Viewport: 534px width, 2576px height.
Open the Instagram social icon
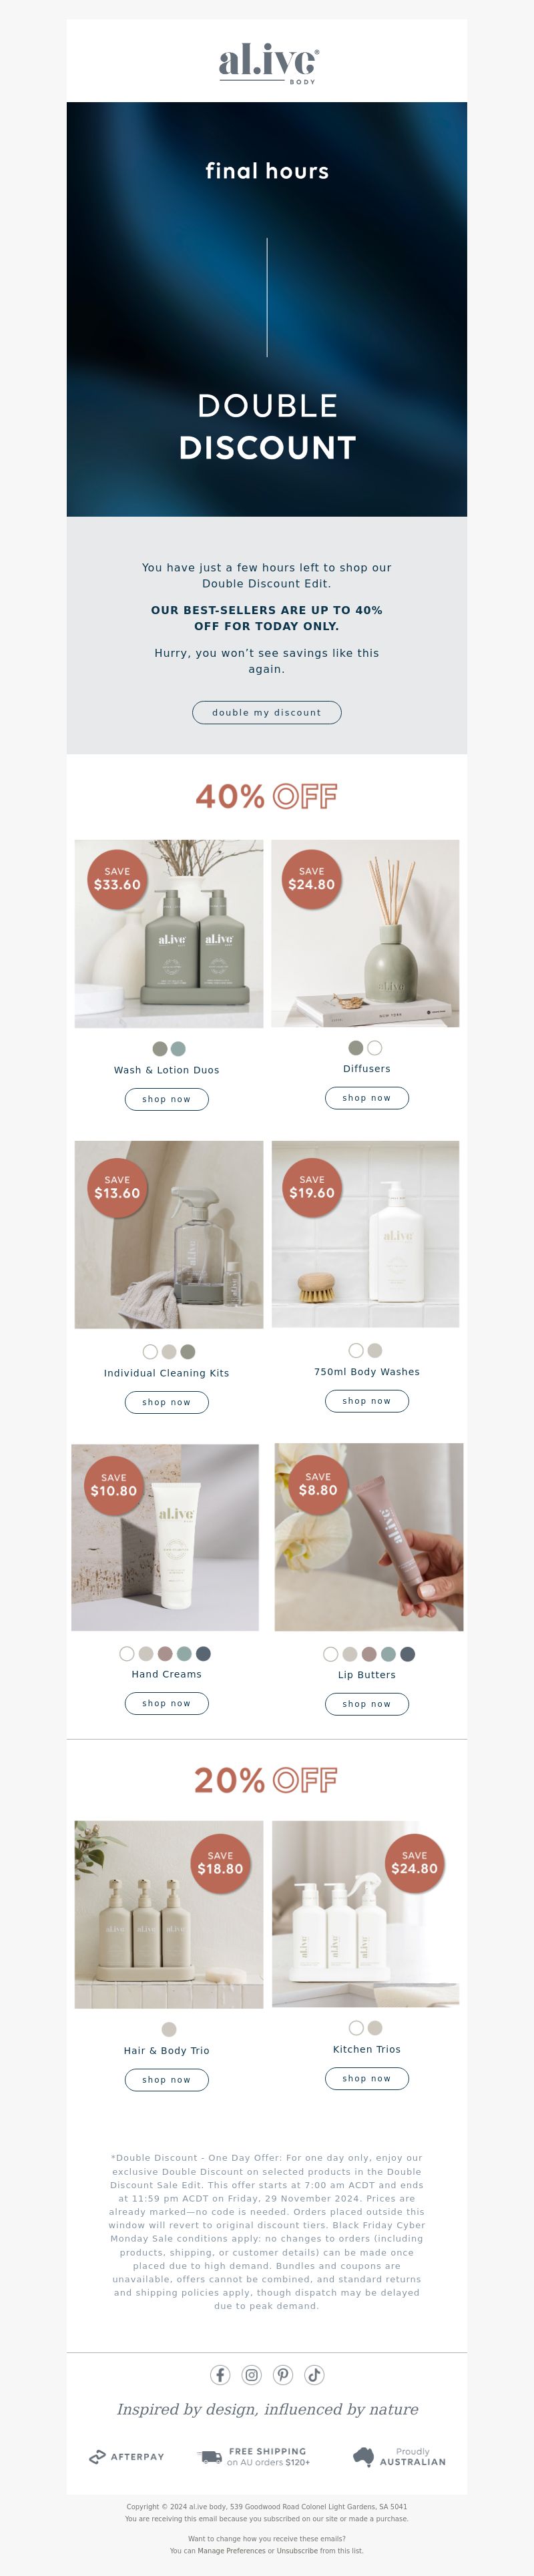(x=252, y=2375)
